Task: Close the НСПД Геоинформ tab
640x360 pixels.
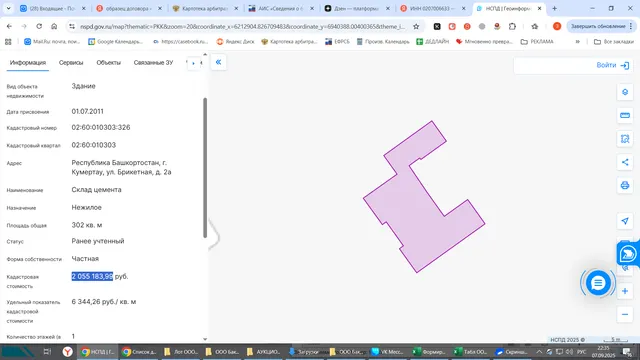Action: pos(539,8)
